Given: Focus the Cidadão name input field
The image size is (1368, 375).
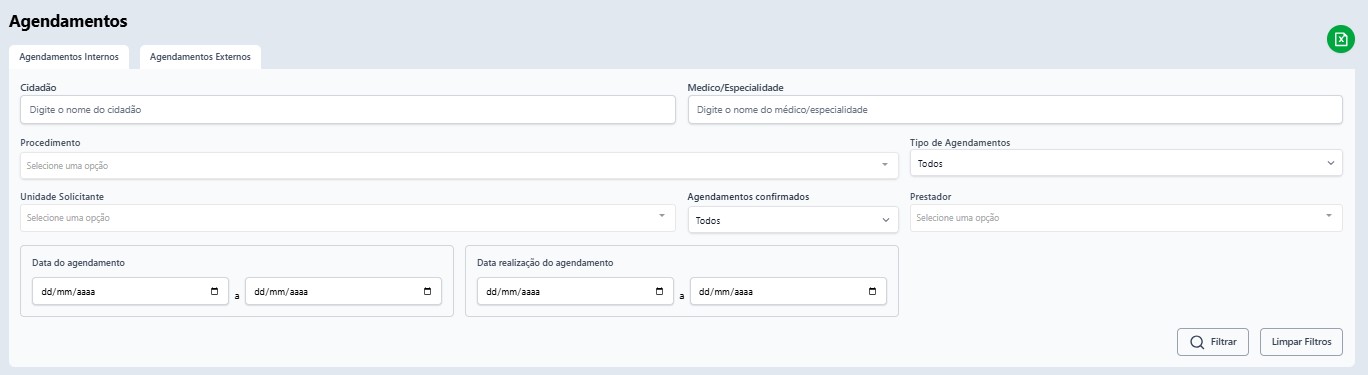Looking at the screenshot, I should [x=348, y=109].
